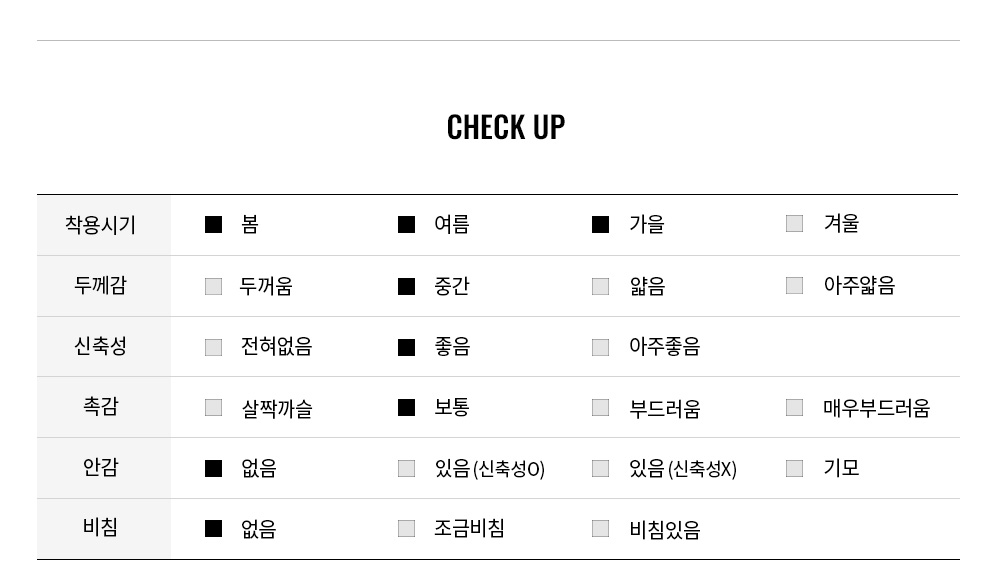
Task: Enable the 매우부드러움 checkbox
Action: coord(794,408)
